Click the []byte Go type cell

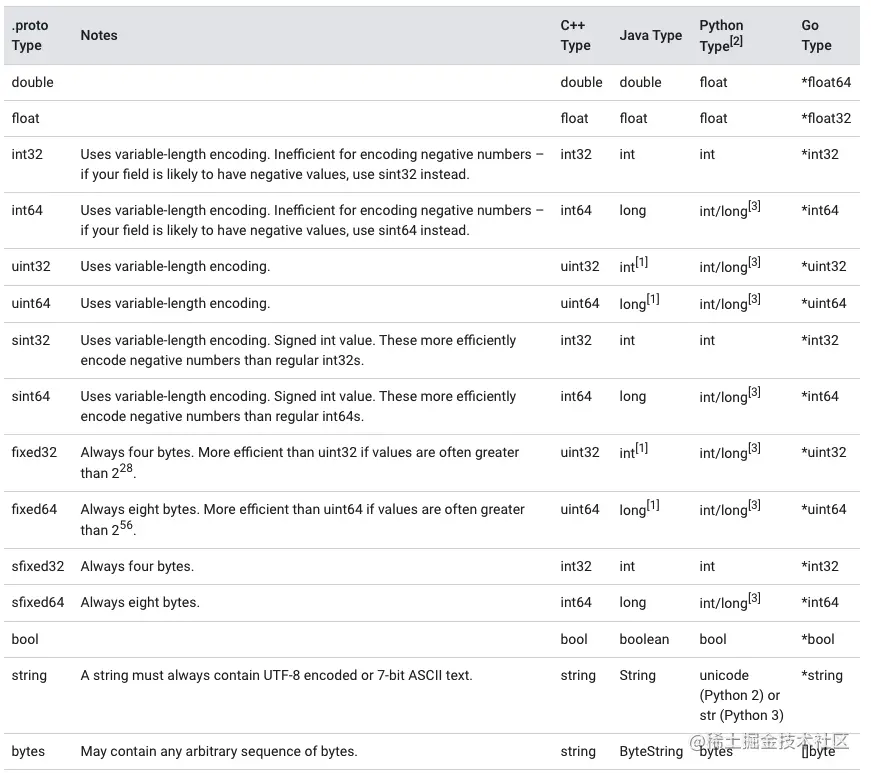click(x=818, y=751)
